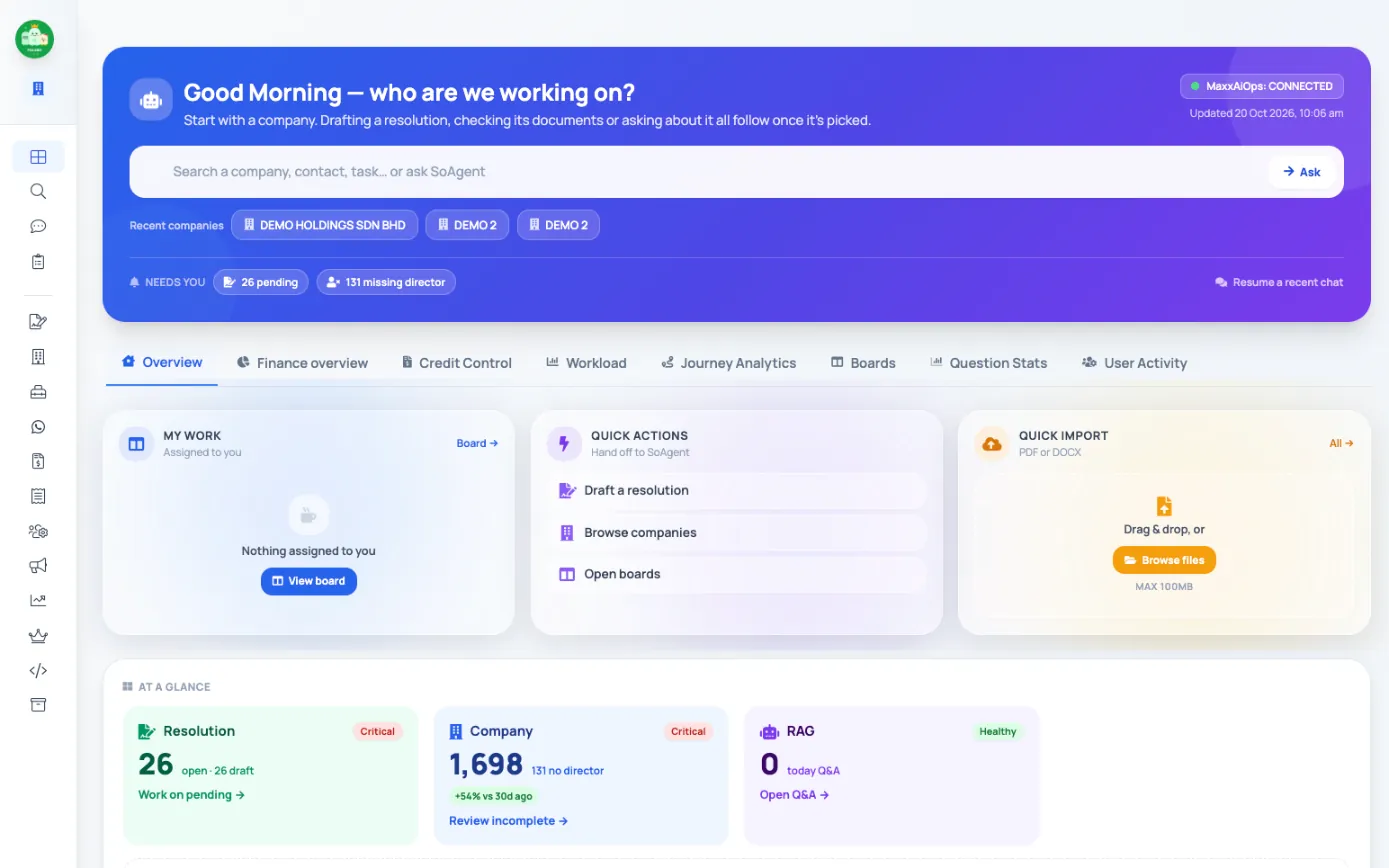Open the Credit Control tab
Viewport: 1389px width, 868px height.
tap(456, 363)
